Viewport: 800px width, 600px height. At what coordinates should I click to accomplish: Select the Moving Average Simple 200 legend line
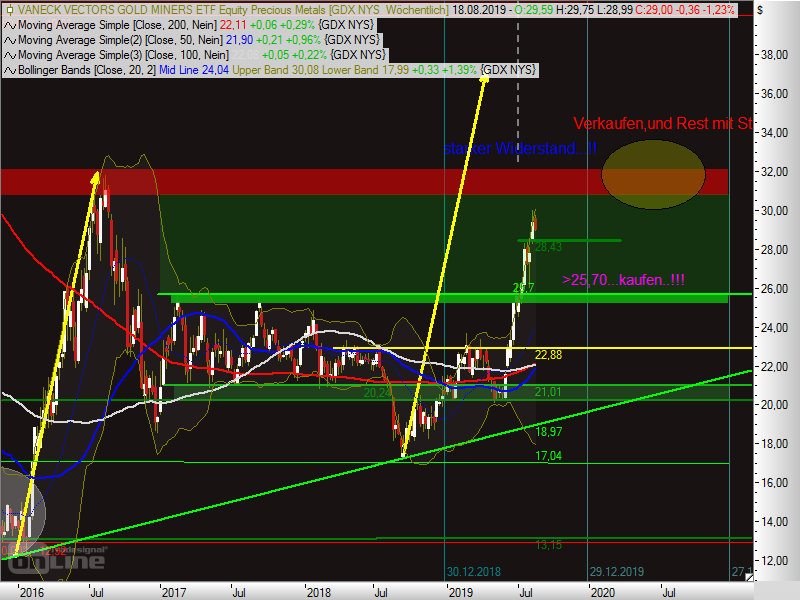pyautogui.click(x=189, y=25)
